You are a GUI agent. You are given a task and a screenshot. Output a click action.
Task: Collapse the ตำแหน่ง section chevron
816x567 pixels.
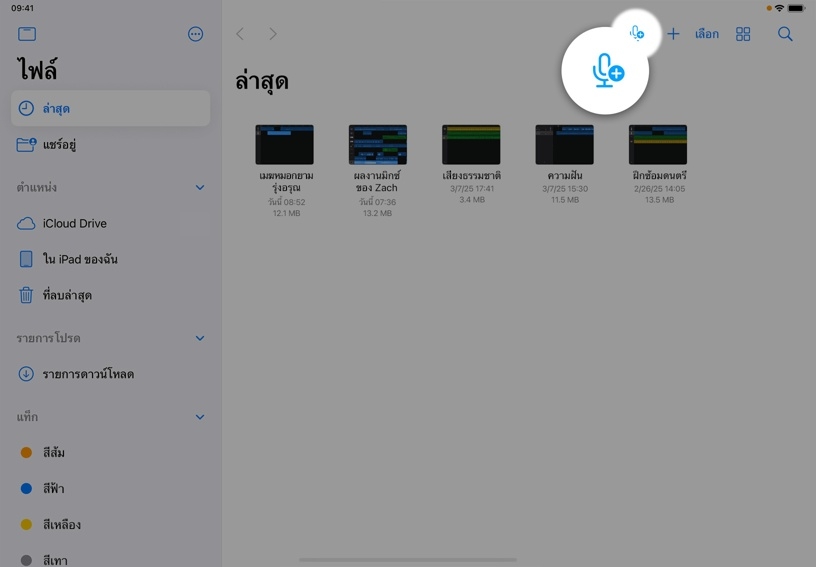[199, 187]
